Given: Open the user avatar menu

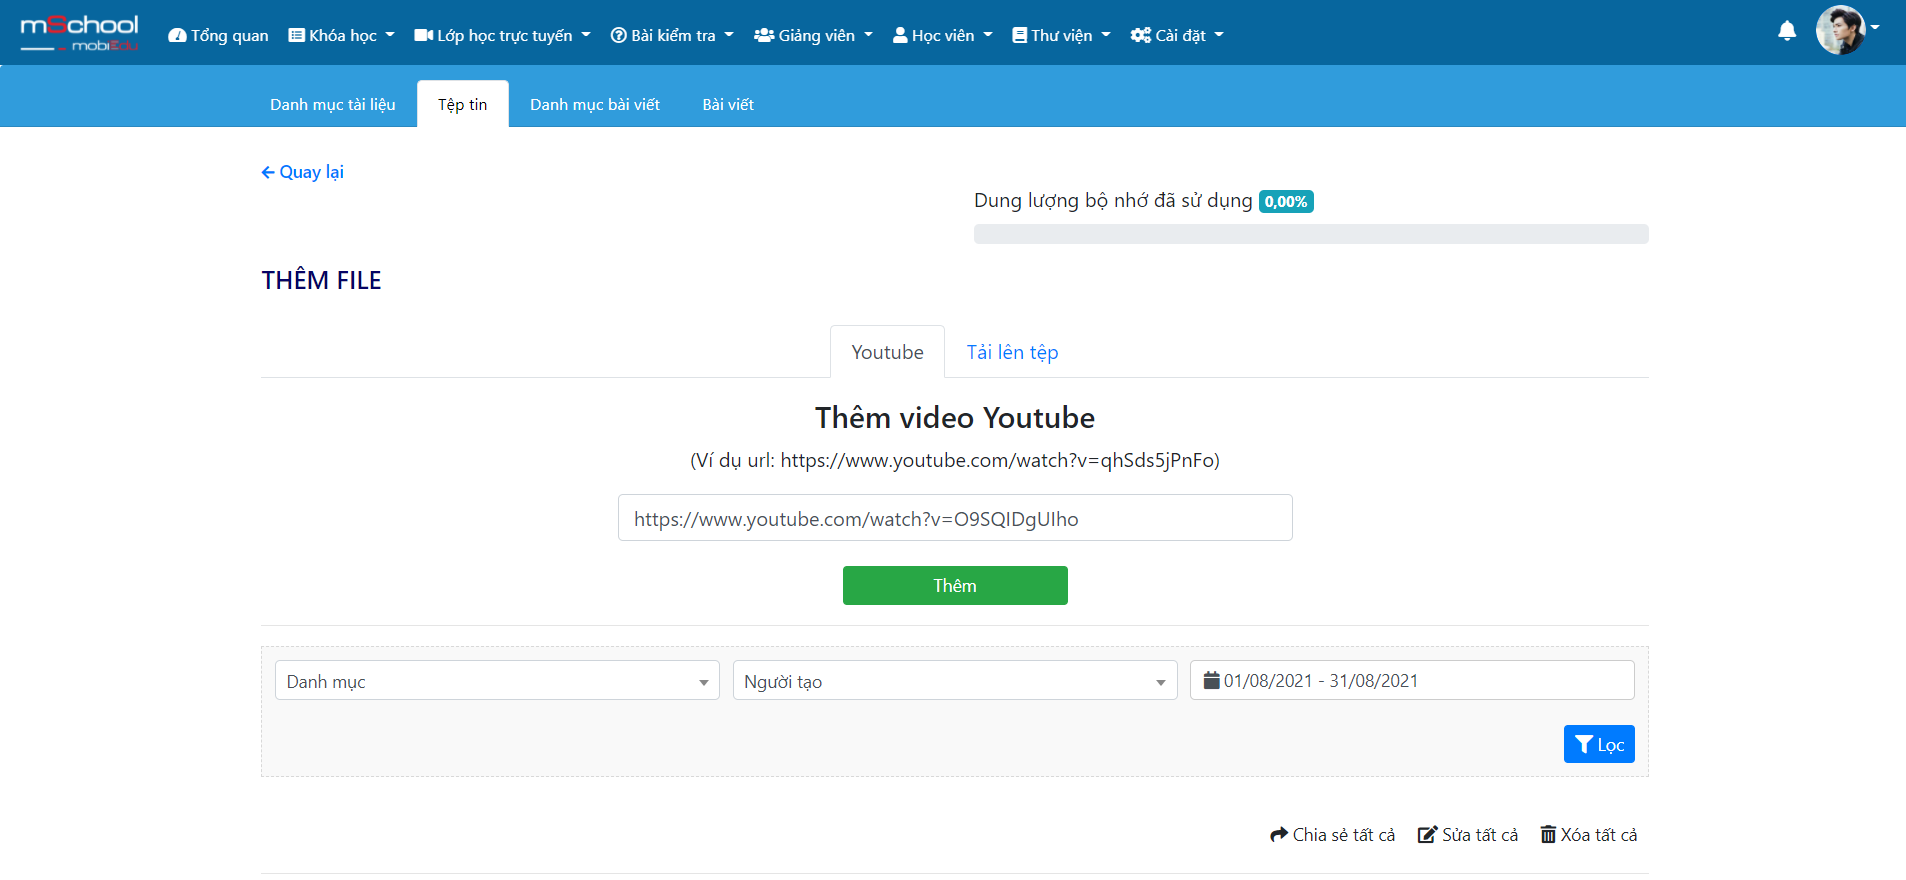Looking at the screenshot, I should pos(1847,30).
